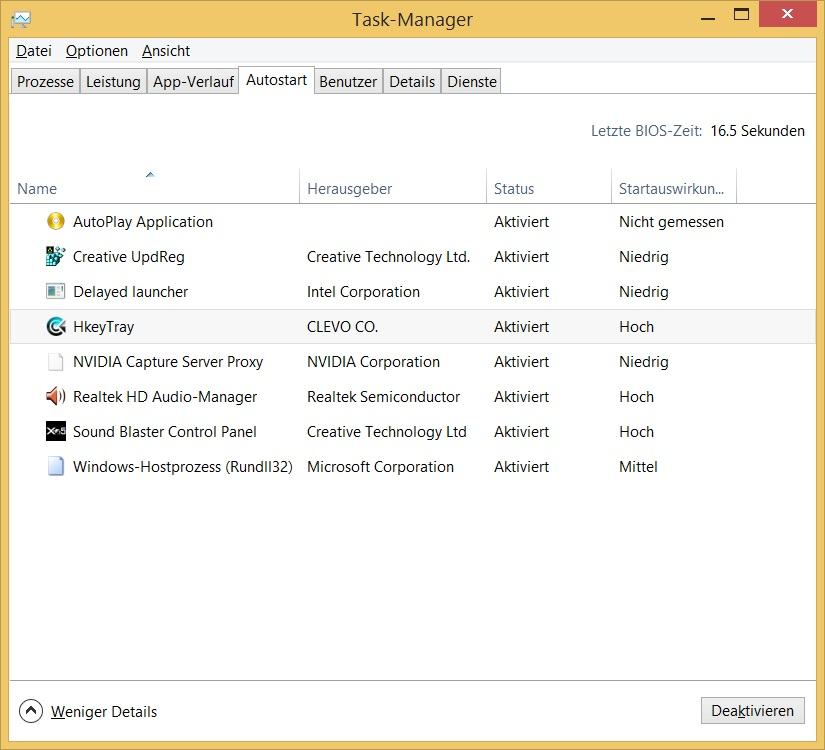The image size is (825, 750).
Task: Click the Realtek HD Audio-Manager speaker icon
Action: pyautogui.click(x=56, y=396)
